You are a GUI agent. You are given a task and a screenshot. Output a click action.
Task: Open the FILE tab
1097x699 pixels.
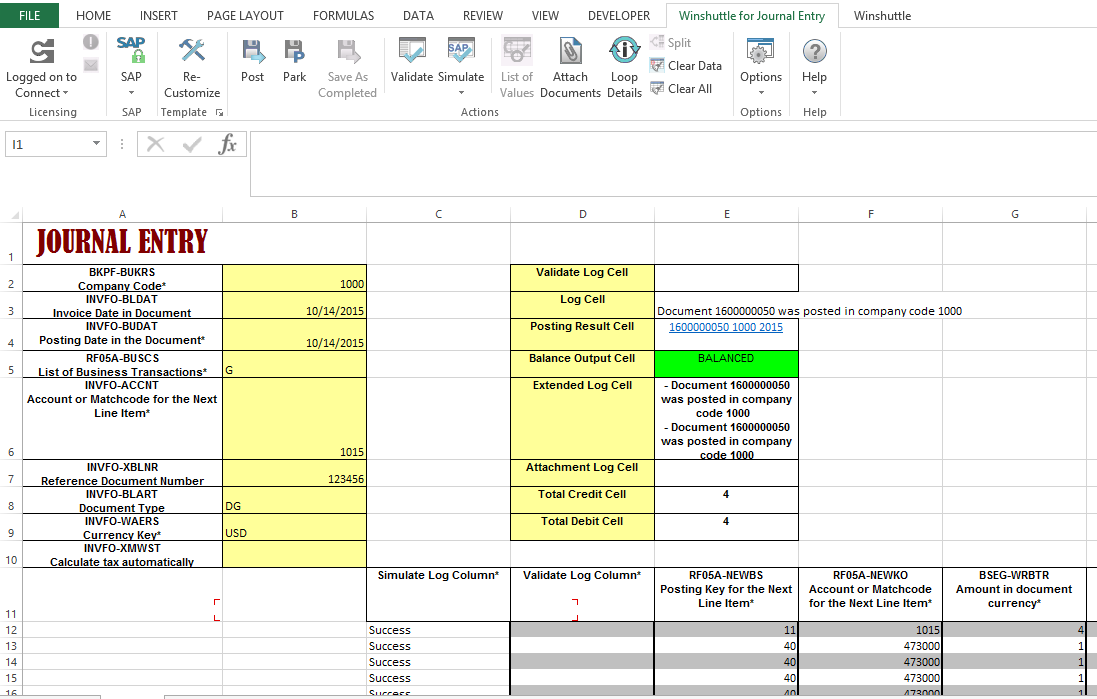(29, 15)
